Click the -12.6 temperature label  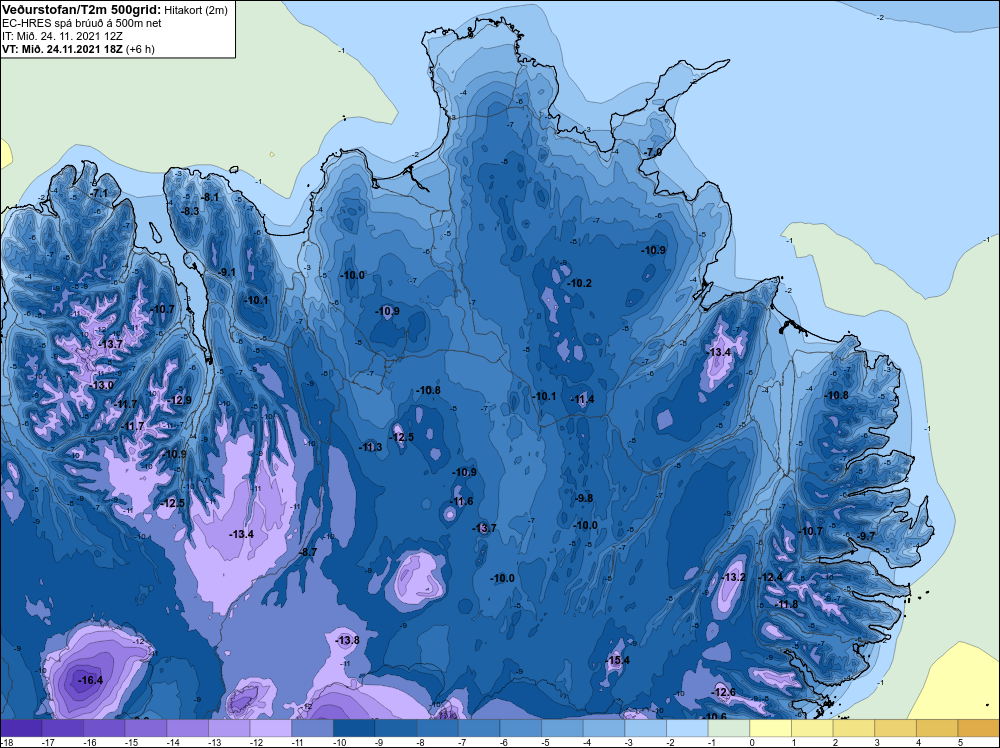click(x=723, y=692)
